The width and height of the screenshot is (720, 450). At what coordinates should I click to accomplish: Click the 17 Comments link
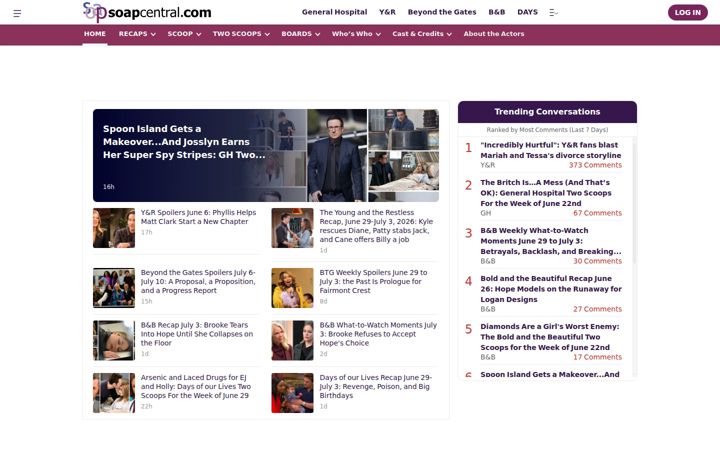click(x=597, y=357)
